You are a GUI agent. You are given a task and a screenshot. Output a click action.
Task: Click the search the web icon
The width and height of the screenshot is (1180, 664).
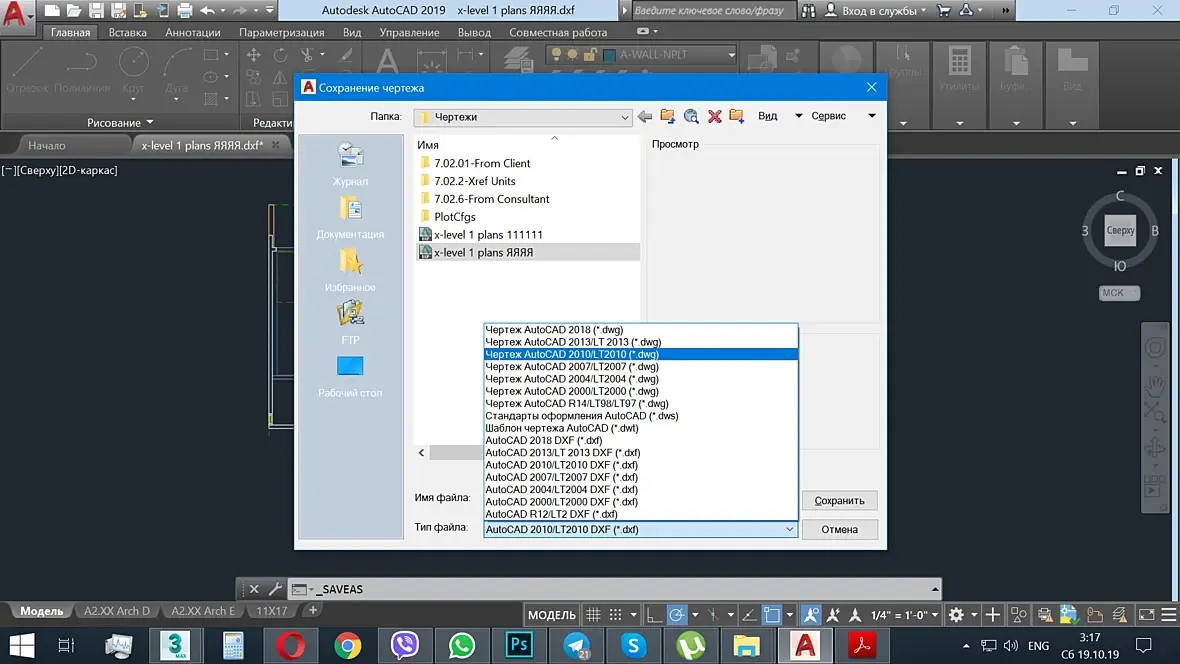click(x=691, y=116)
